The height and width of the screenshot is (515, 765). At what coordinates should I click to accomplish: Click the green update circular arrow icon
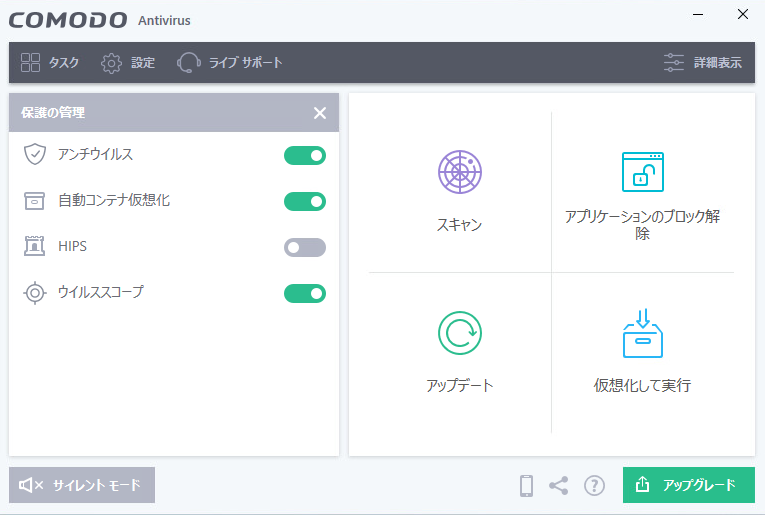(460, 333)
